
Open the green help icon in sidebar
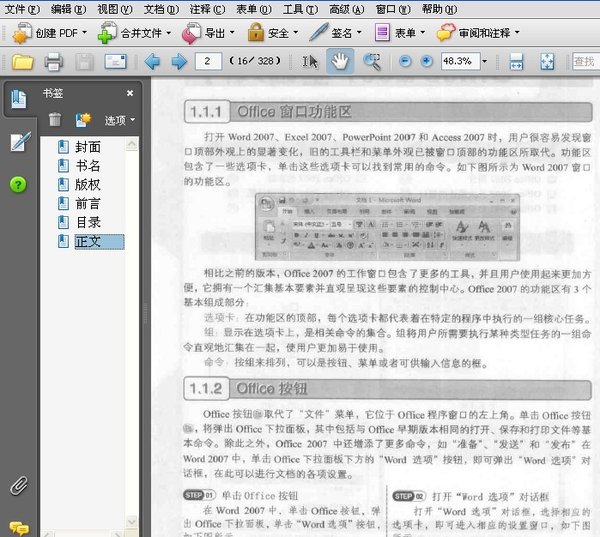point(18,184)
